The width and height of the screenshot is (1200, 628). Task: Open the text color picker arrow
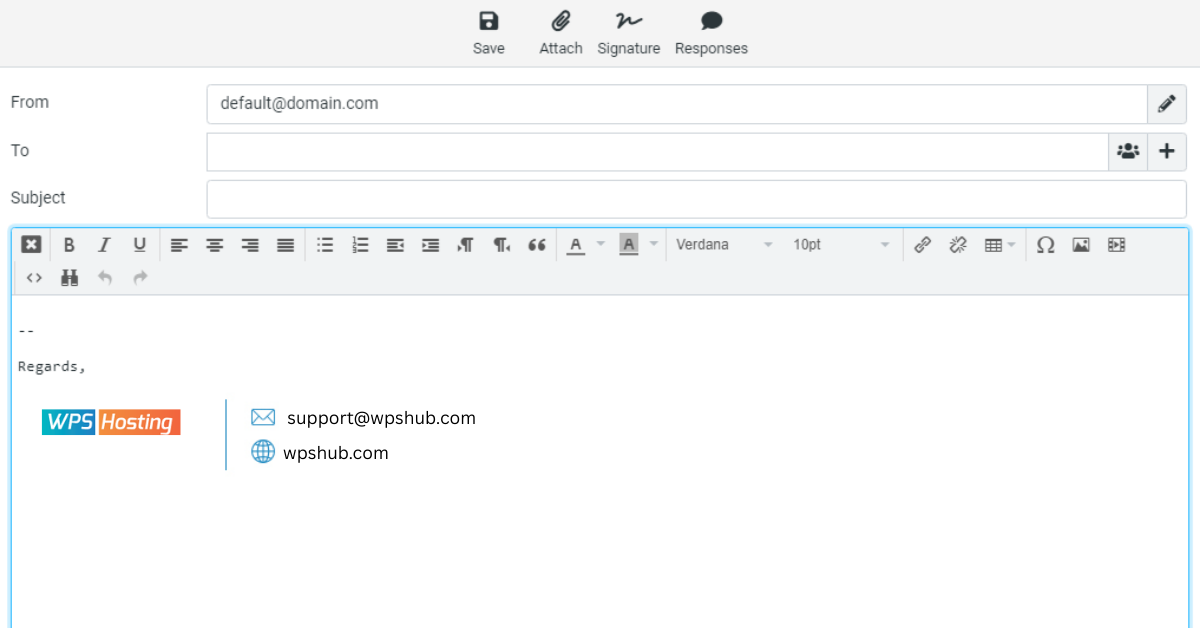coord(601,245)
